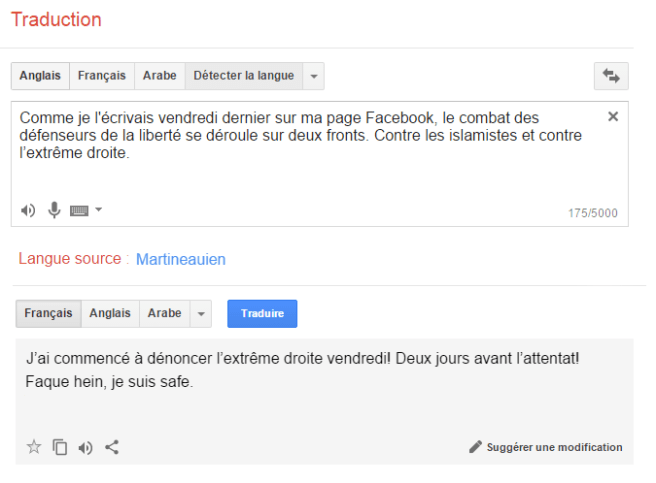Share the translation

coord(112,447)
